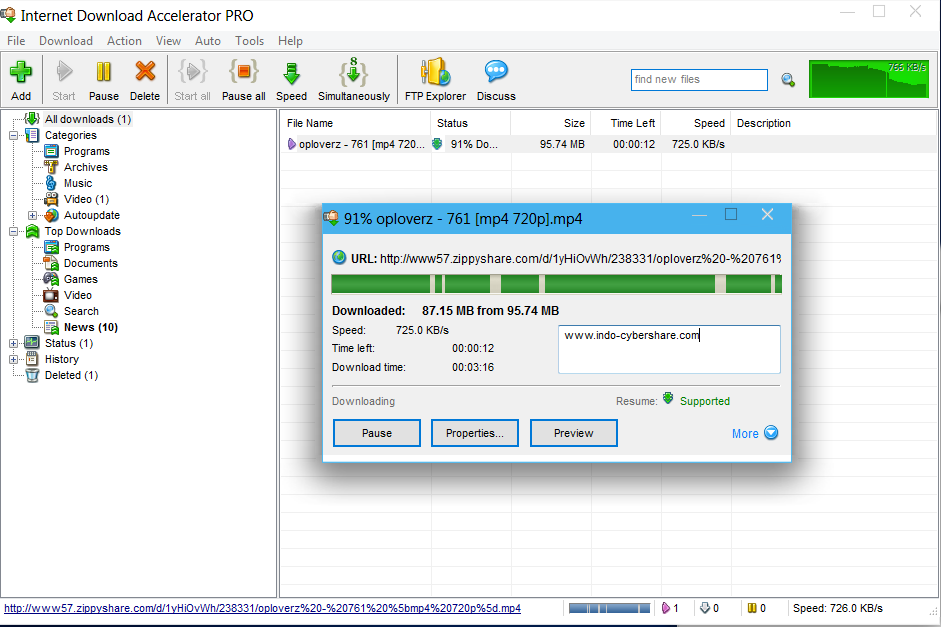Open Simultaneously downloads setting icon

(x=353, y=80)
